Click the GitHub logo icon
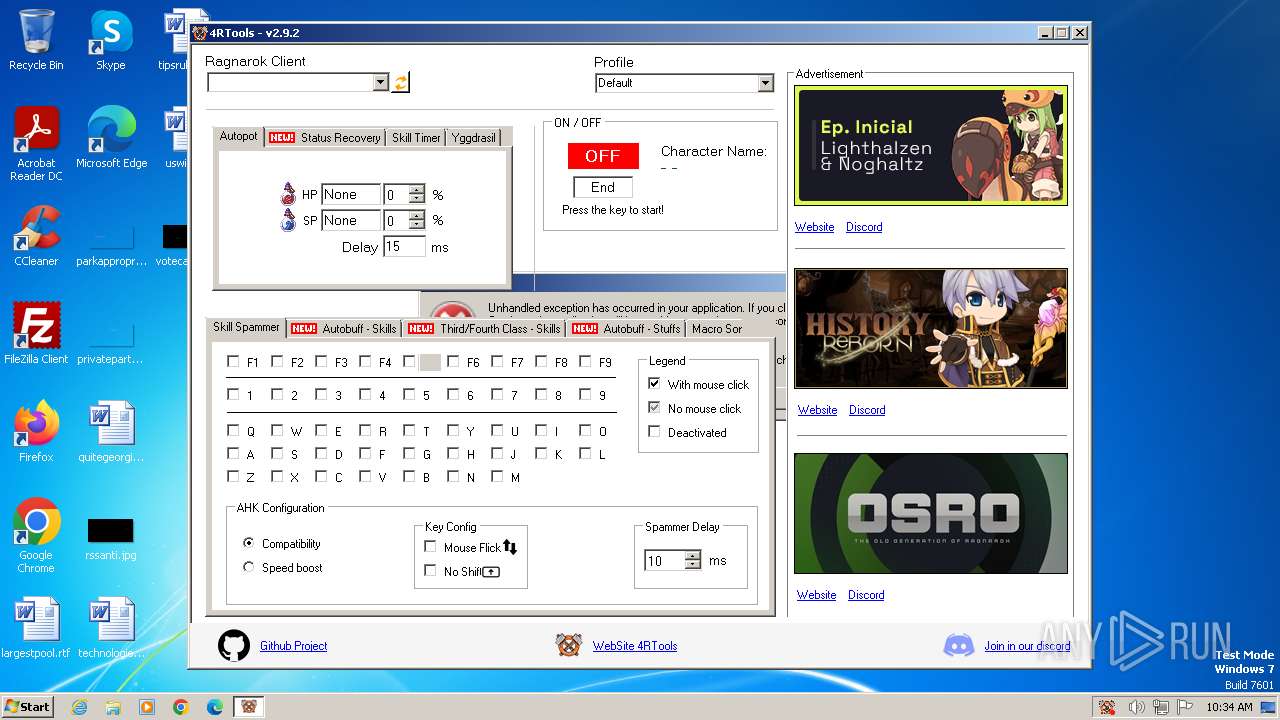The image size is (1280, 720). 234,645
